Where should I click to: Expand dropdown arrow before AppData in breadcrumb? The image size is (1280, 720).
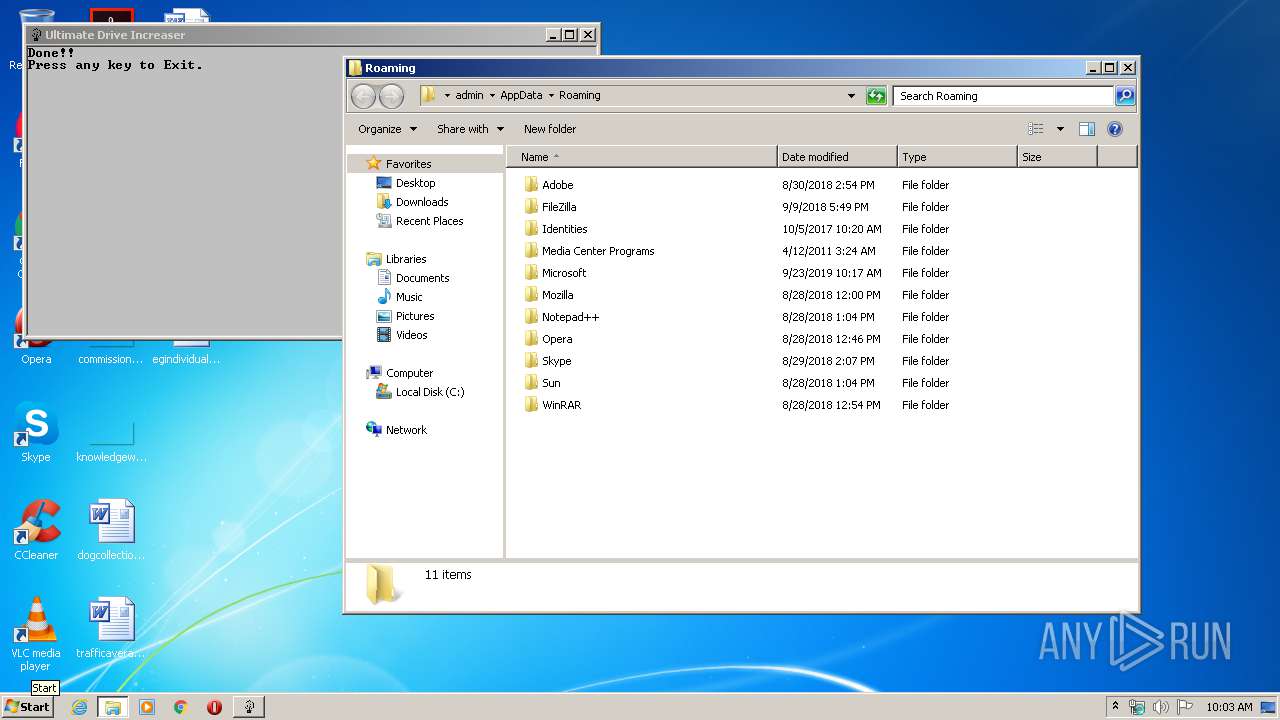click(x=492, y=96)
